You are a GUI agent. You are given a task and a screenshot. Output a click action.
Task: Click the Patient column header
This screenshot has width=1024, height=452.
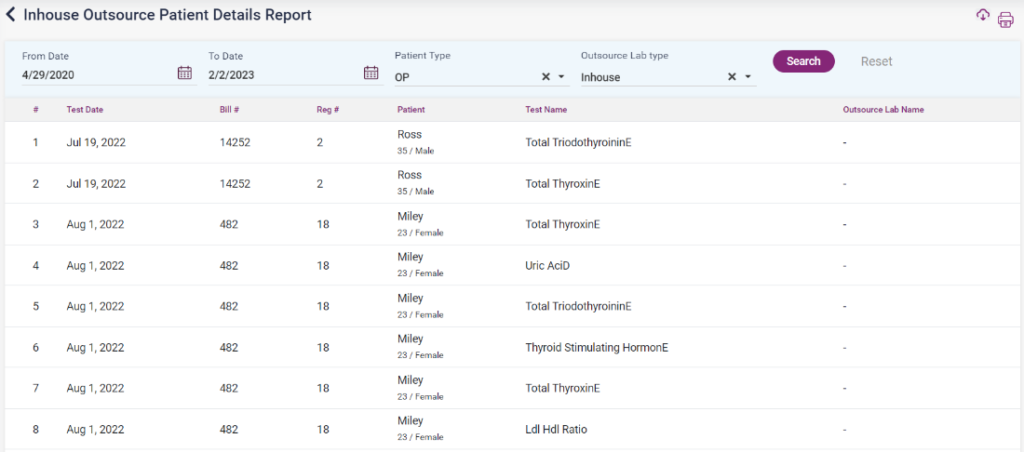click(x=411, y=110)
